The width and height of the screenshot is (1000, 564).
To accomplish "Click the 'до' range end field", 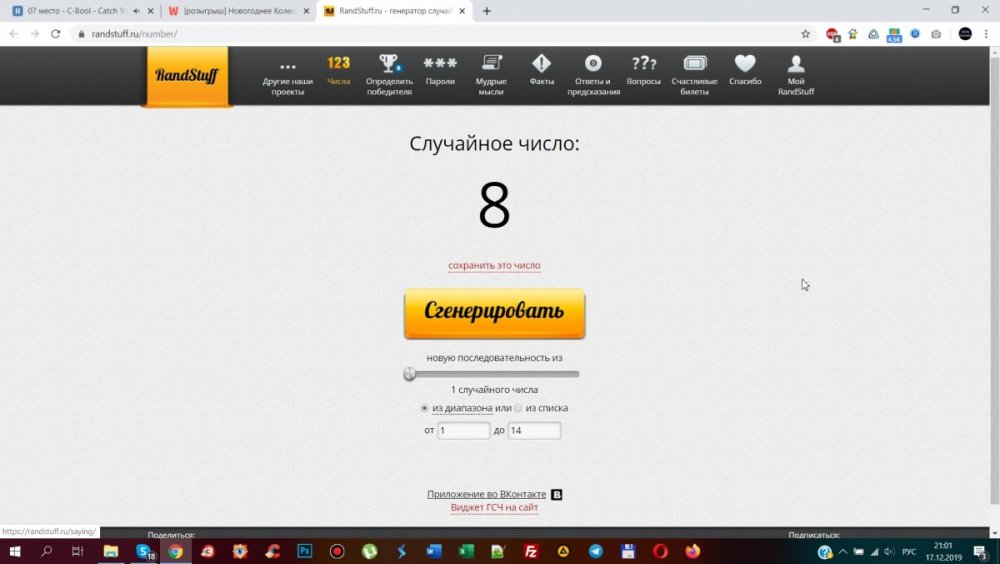I will coord(534,431).
